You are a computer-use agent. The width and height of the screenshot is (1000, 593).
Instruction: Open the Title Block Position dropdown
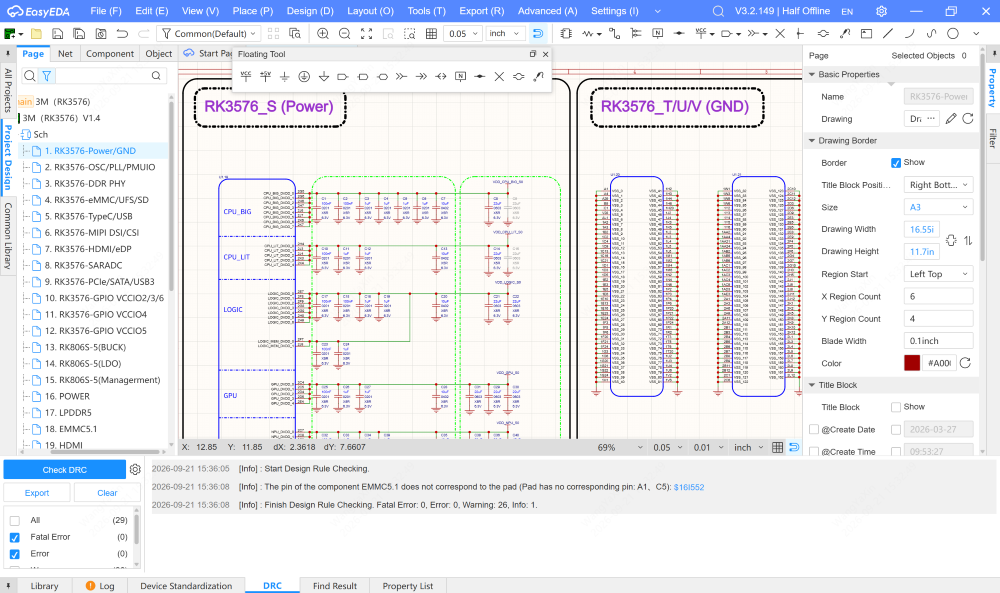[x=938, y=185]
